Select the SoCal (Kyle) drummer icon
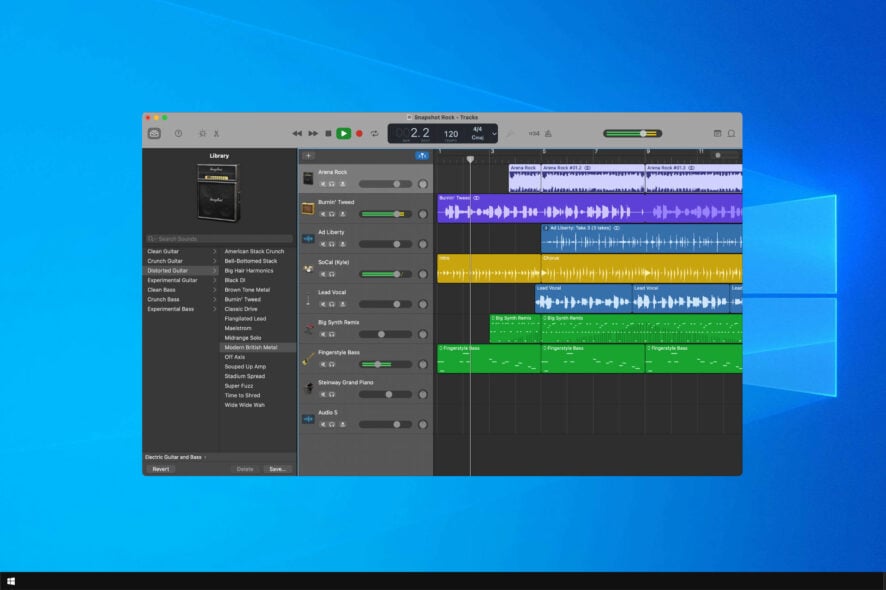 coord(308,268)
